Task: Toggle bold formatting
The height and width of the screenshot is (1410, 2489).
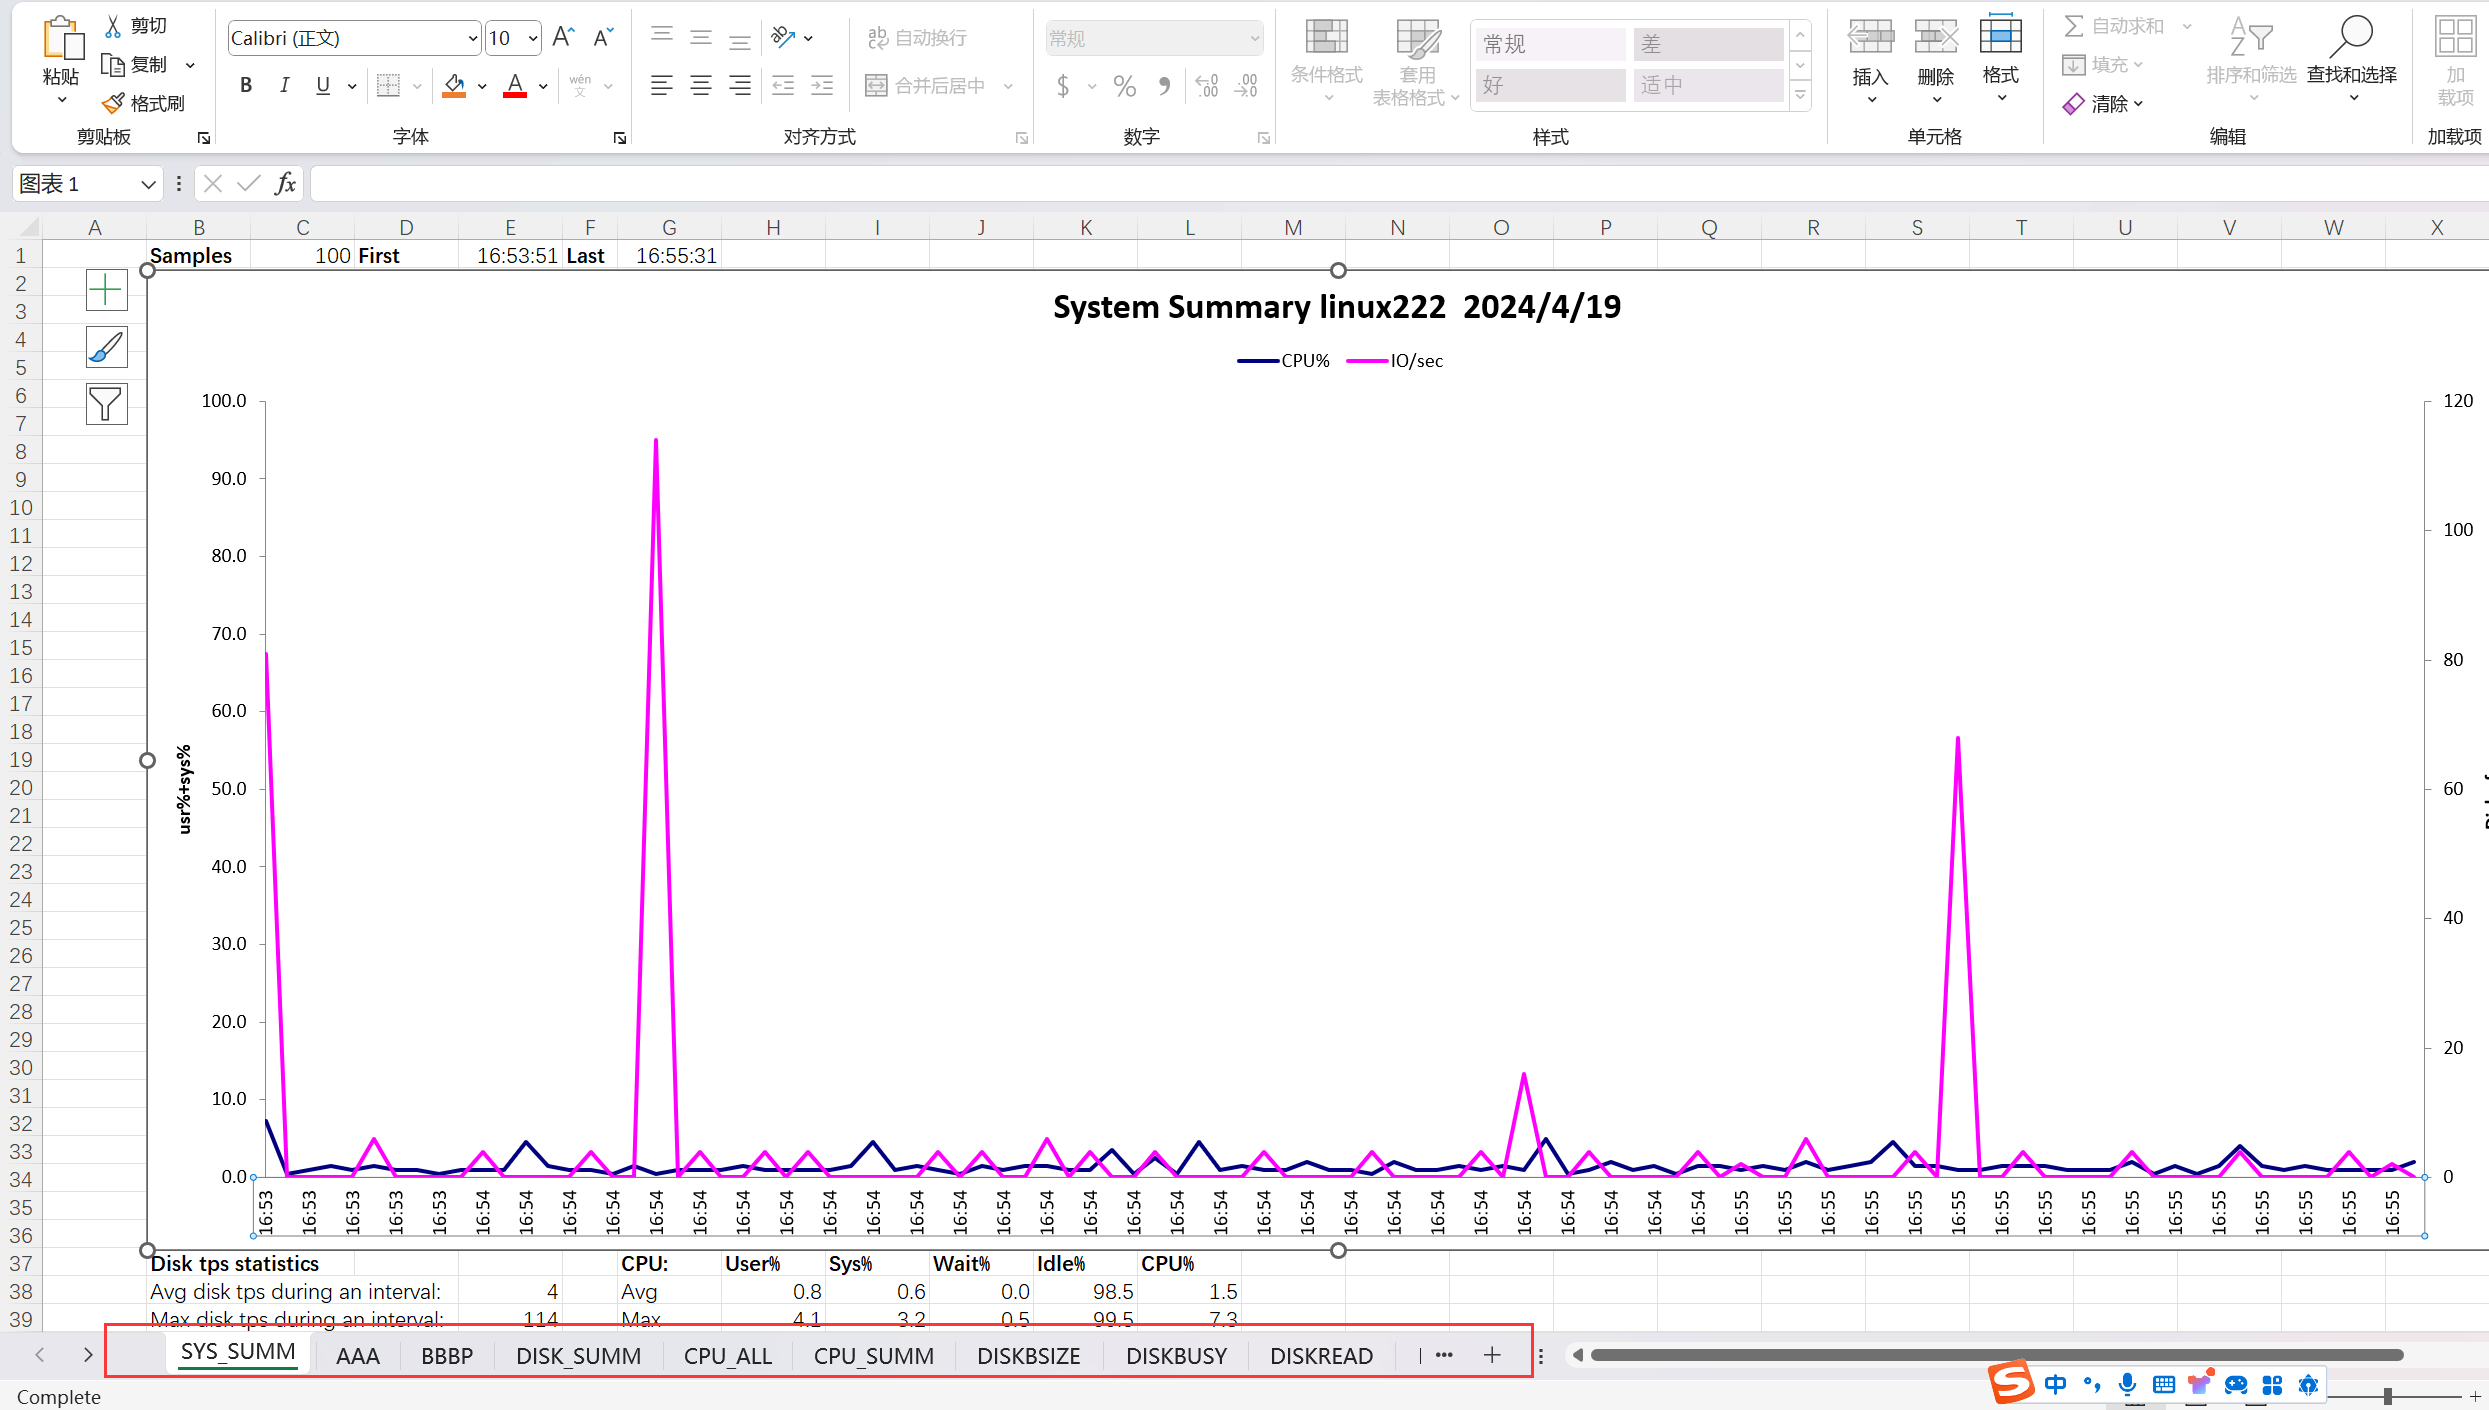Action: [246, 86]
